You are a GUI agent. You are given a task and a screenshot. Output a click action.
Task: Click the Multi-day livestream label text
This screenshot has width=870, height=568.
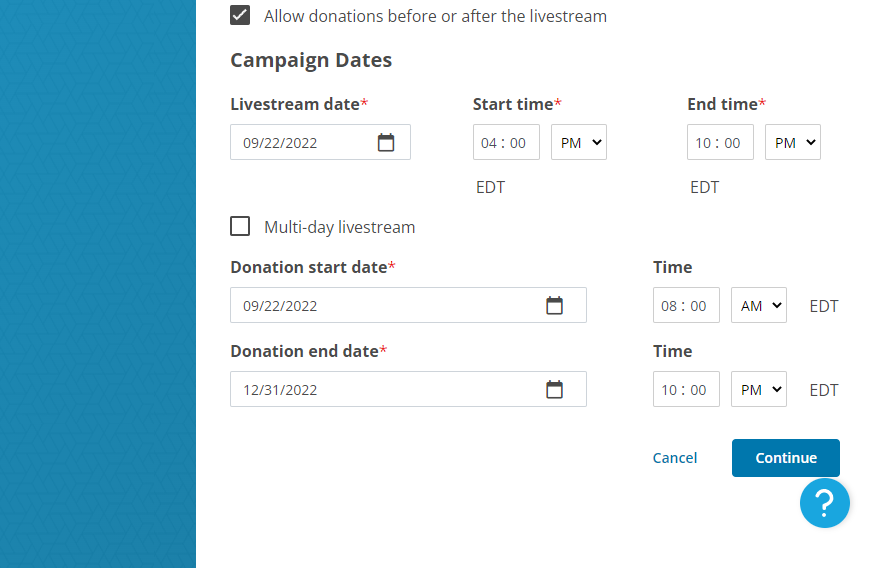(340, 227)
